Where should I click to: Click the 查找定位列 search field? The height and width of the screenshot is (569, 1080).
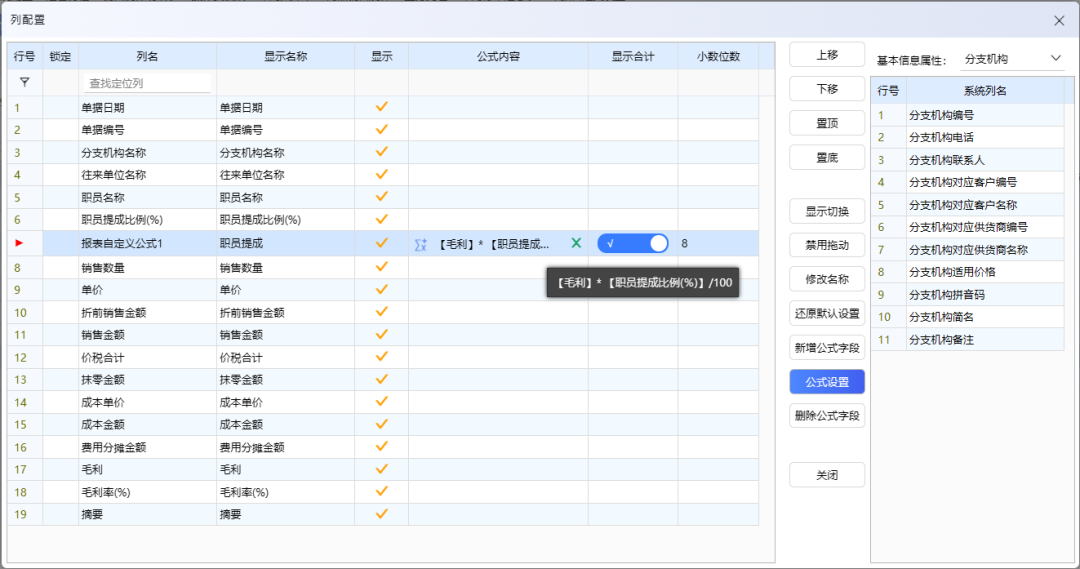[148, 83]
